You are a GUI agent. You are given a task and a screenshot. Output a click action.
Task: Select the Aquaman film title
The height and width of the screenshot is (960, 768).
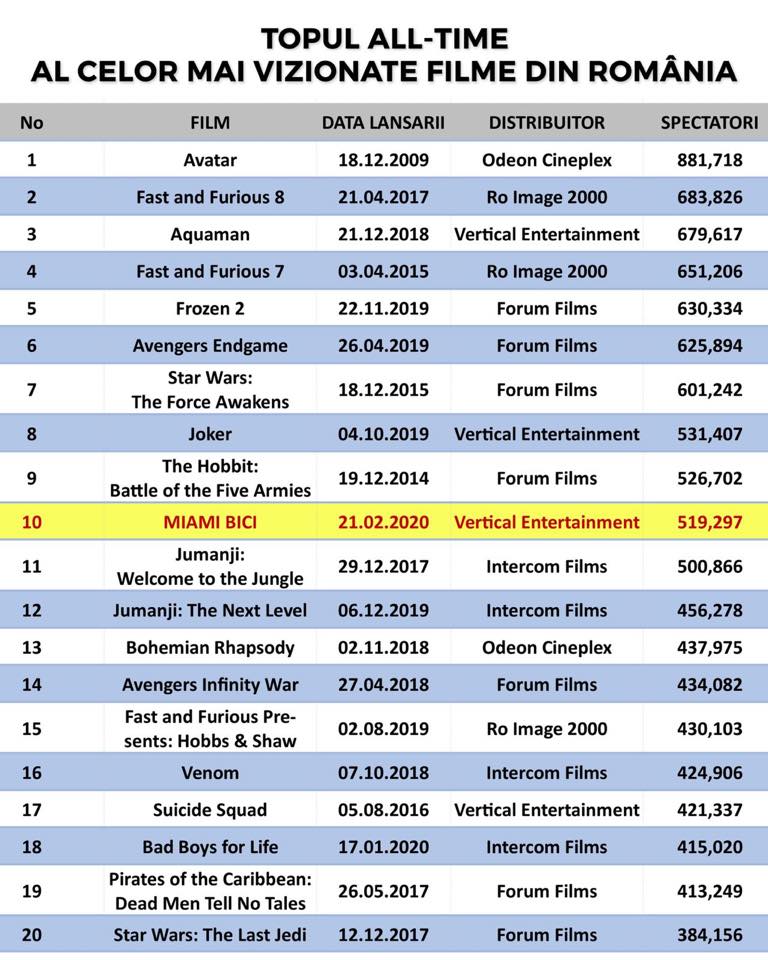click(210, 234)
